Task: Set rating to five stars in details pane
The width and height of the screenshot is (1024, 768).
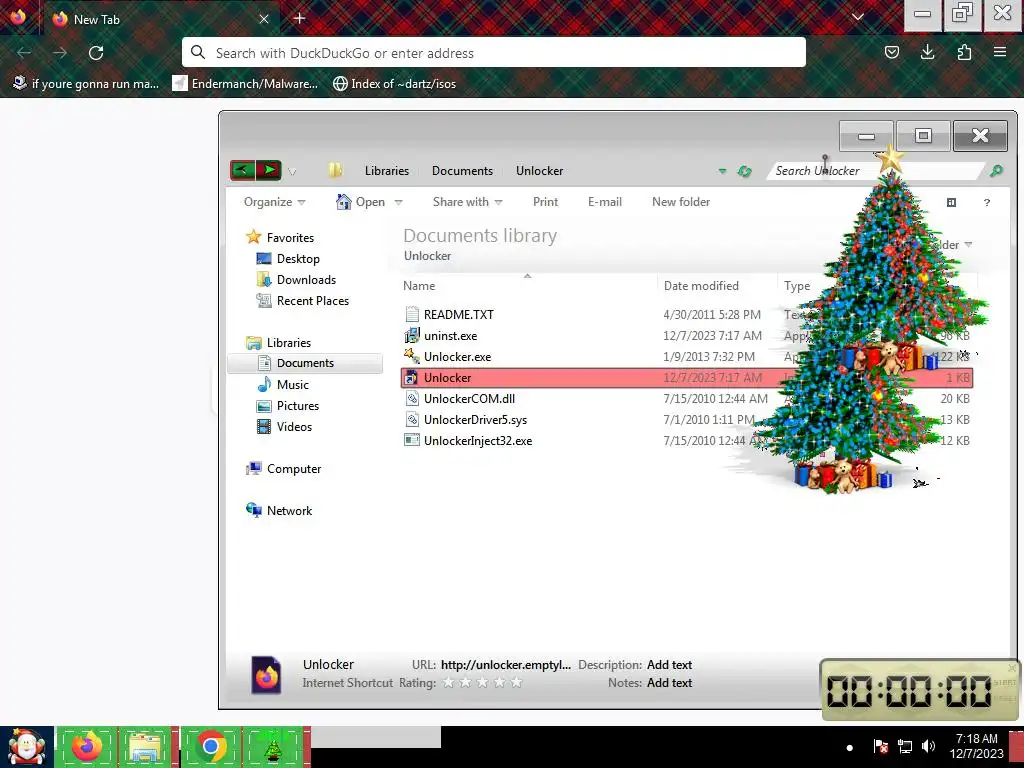Action: [x=517, y=682]
